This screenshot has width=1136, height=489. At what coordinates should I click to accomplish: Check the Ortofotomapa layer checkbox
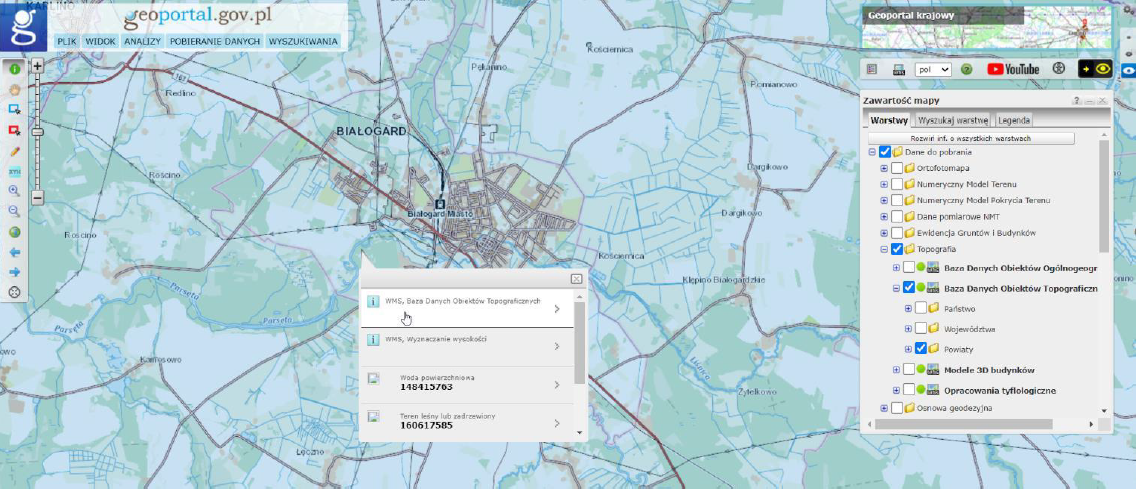tap(897, 168)
